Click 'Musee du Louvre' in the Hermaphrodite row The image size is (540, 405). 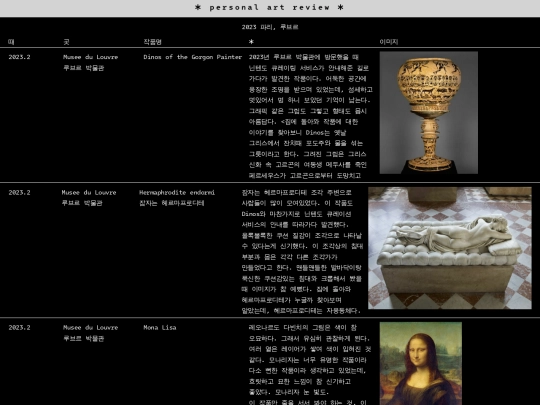(x=89, y=193)
